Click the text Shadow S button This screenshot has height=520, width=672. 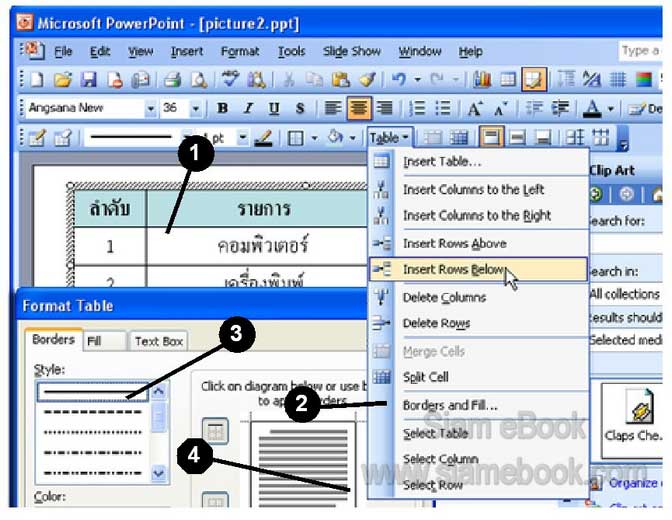click(x=300, y=108)
